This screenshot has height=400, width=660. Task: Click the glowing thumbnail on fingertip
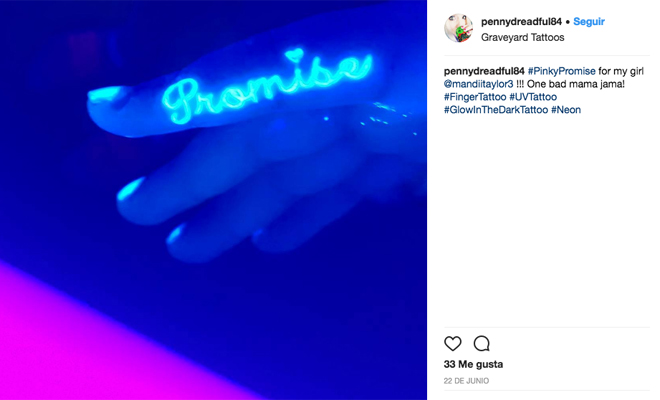[105, 95]
